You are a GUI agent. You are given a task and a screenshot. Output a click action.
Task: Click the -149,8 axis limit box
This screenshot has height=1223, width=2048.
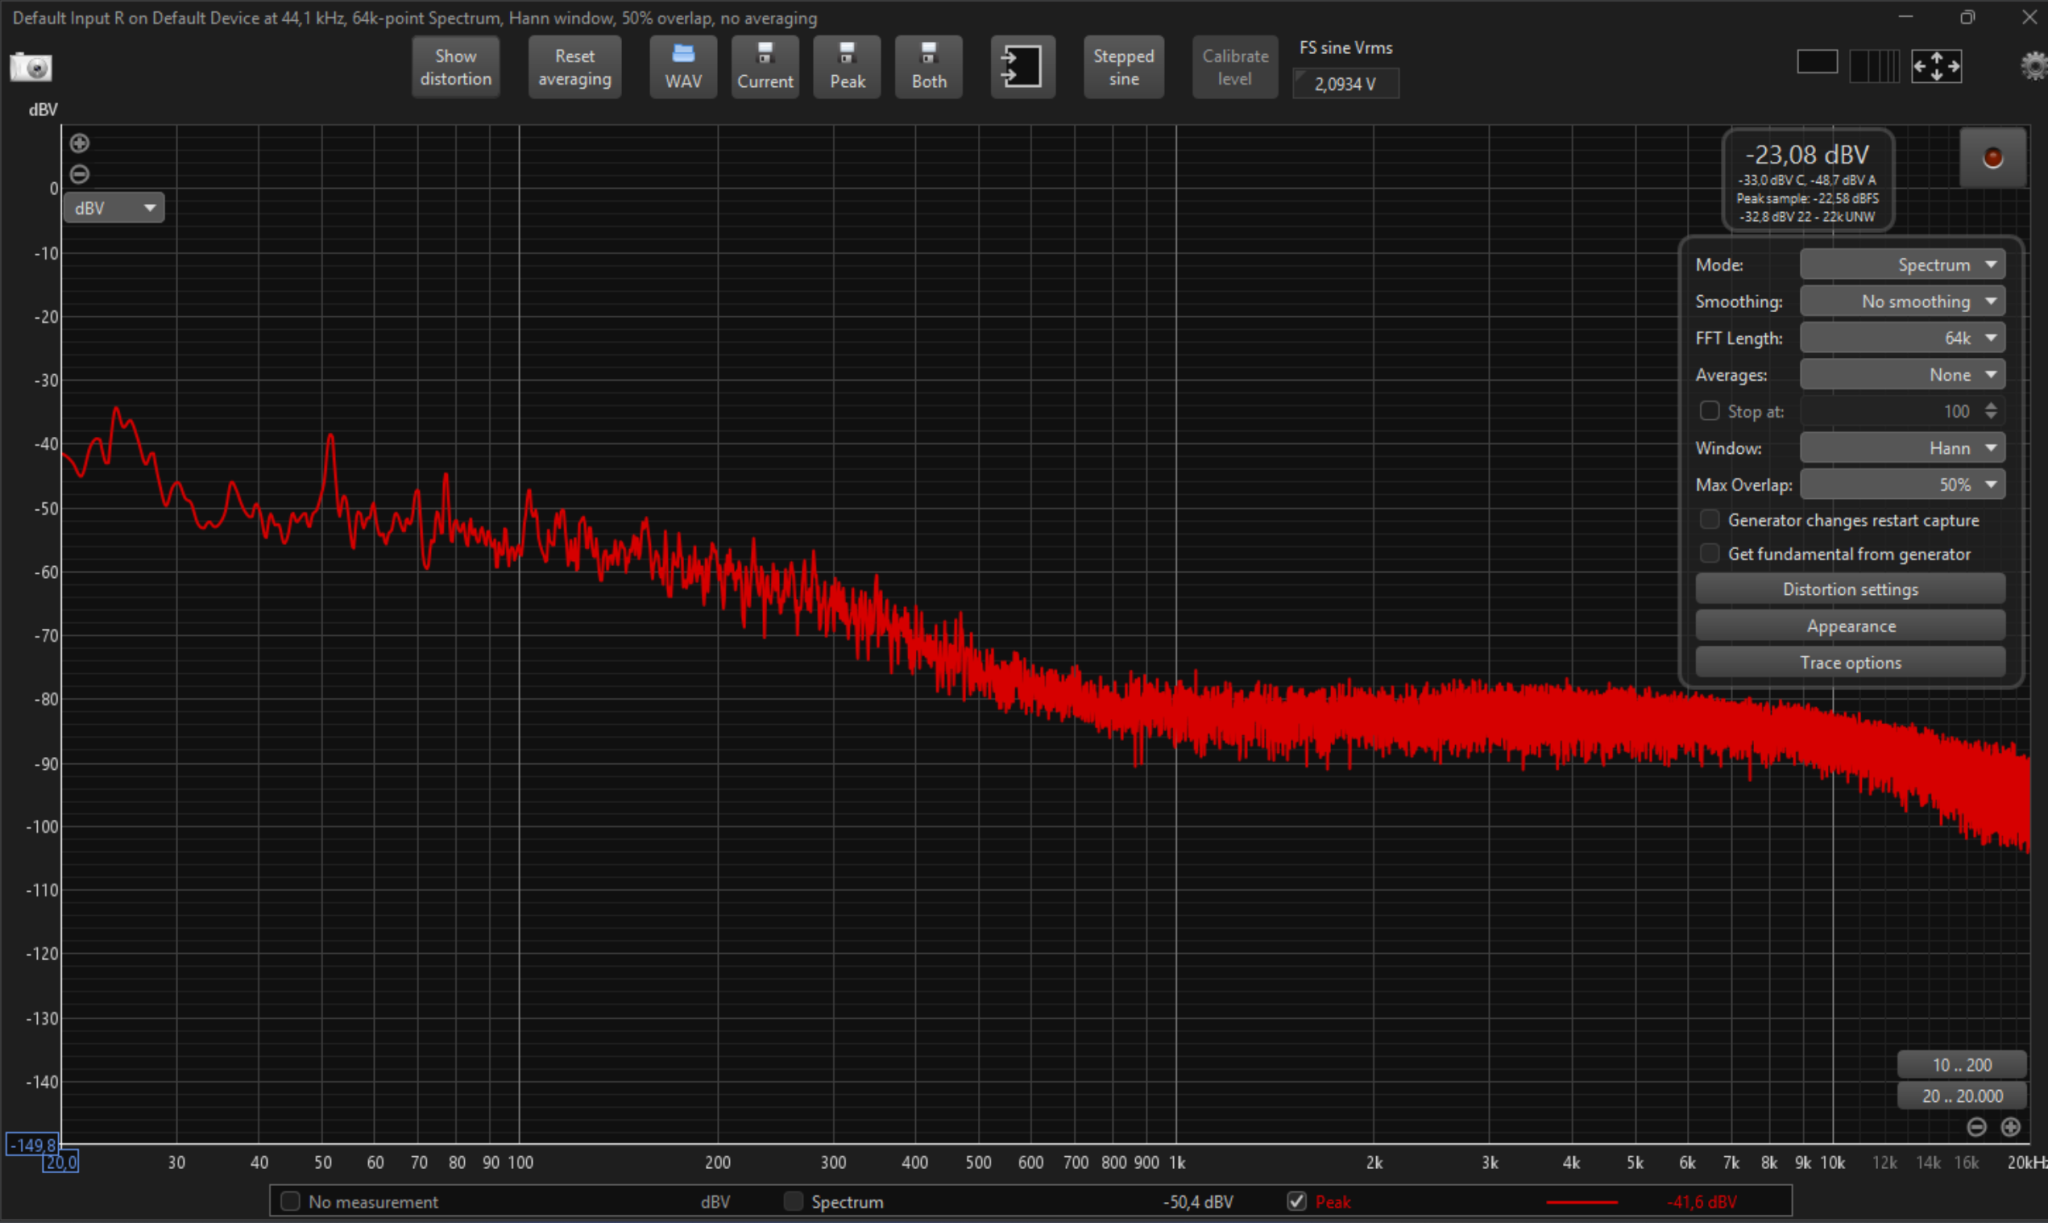[x=32, y=1145]
